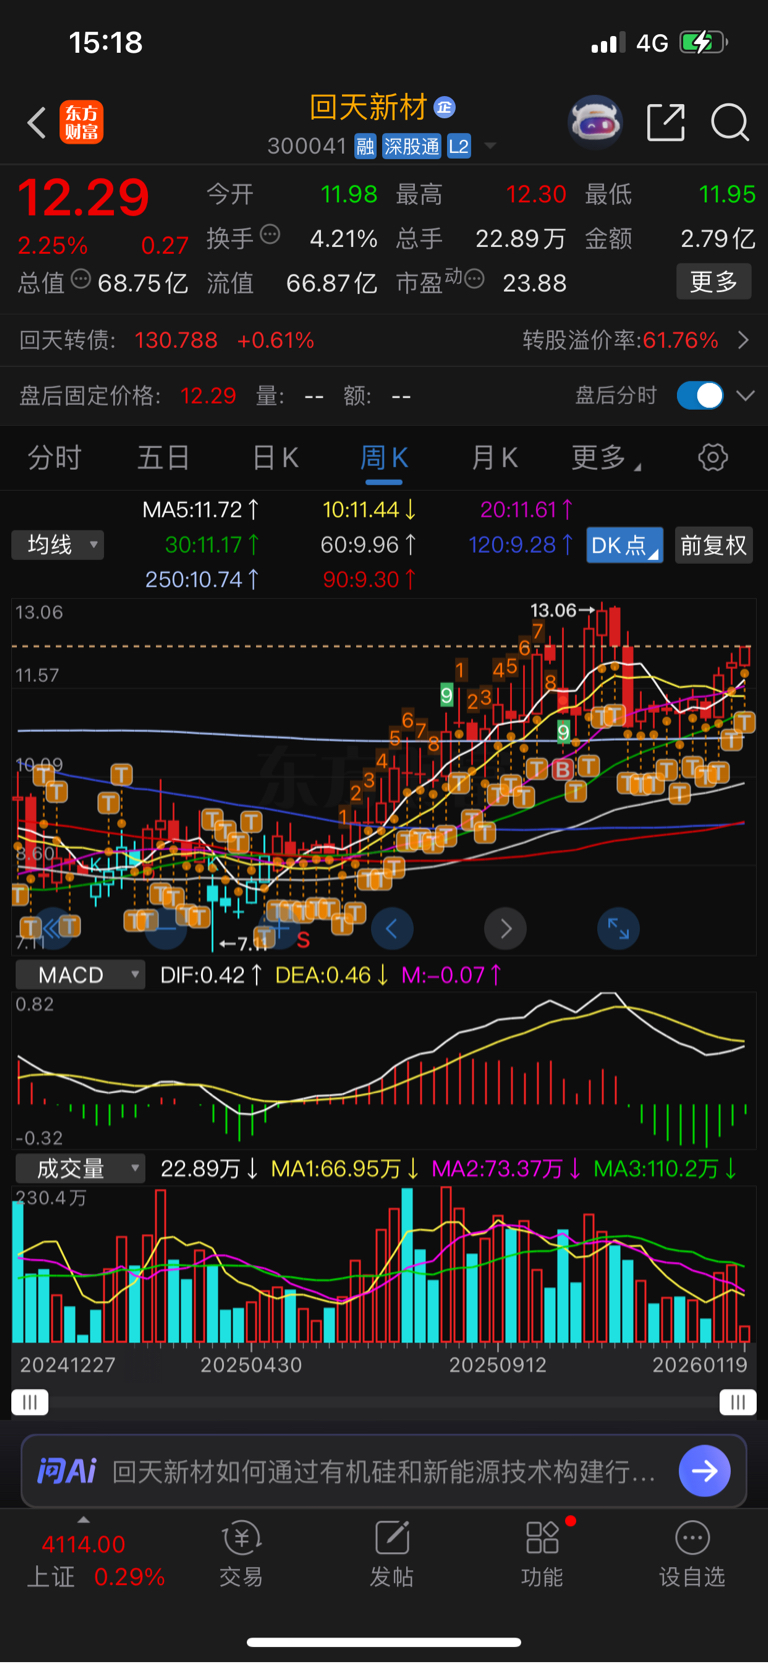Tap the cellular signal bars
Viewport: 768px width, 1663px height.
pyautogui.click(x=608, y=42)
